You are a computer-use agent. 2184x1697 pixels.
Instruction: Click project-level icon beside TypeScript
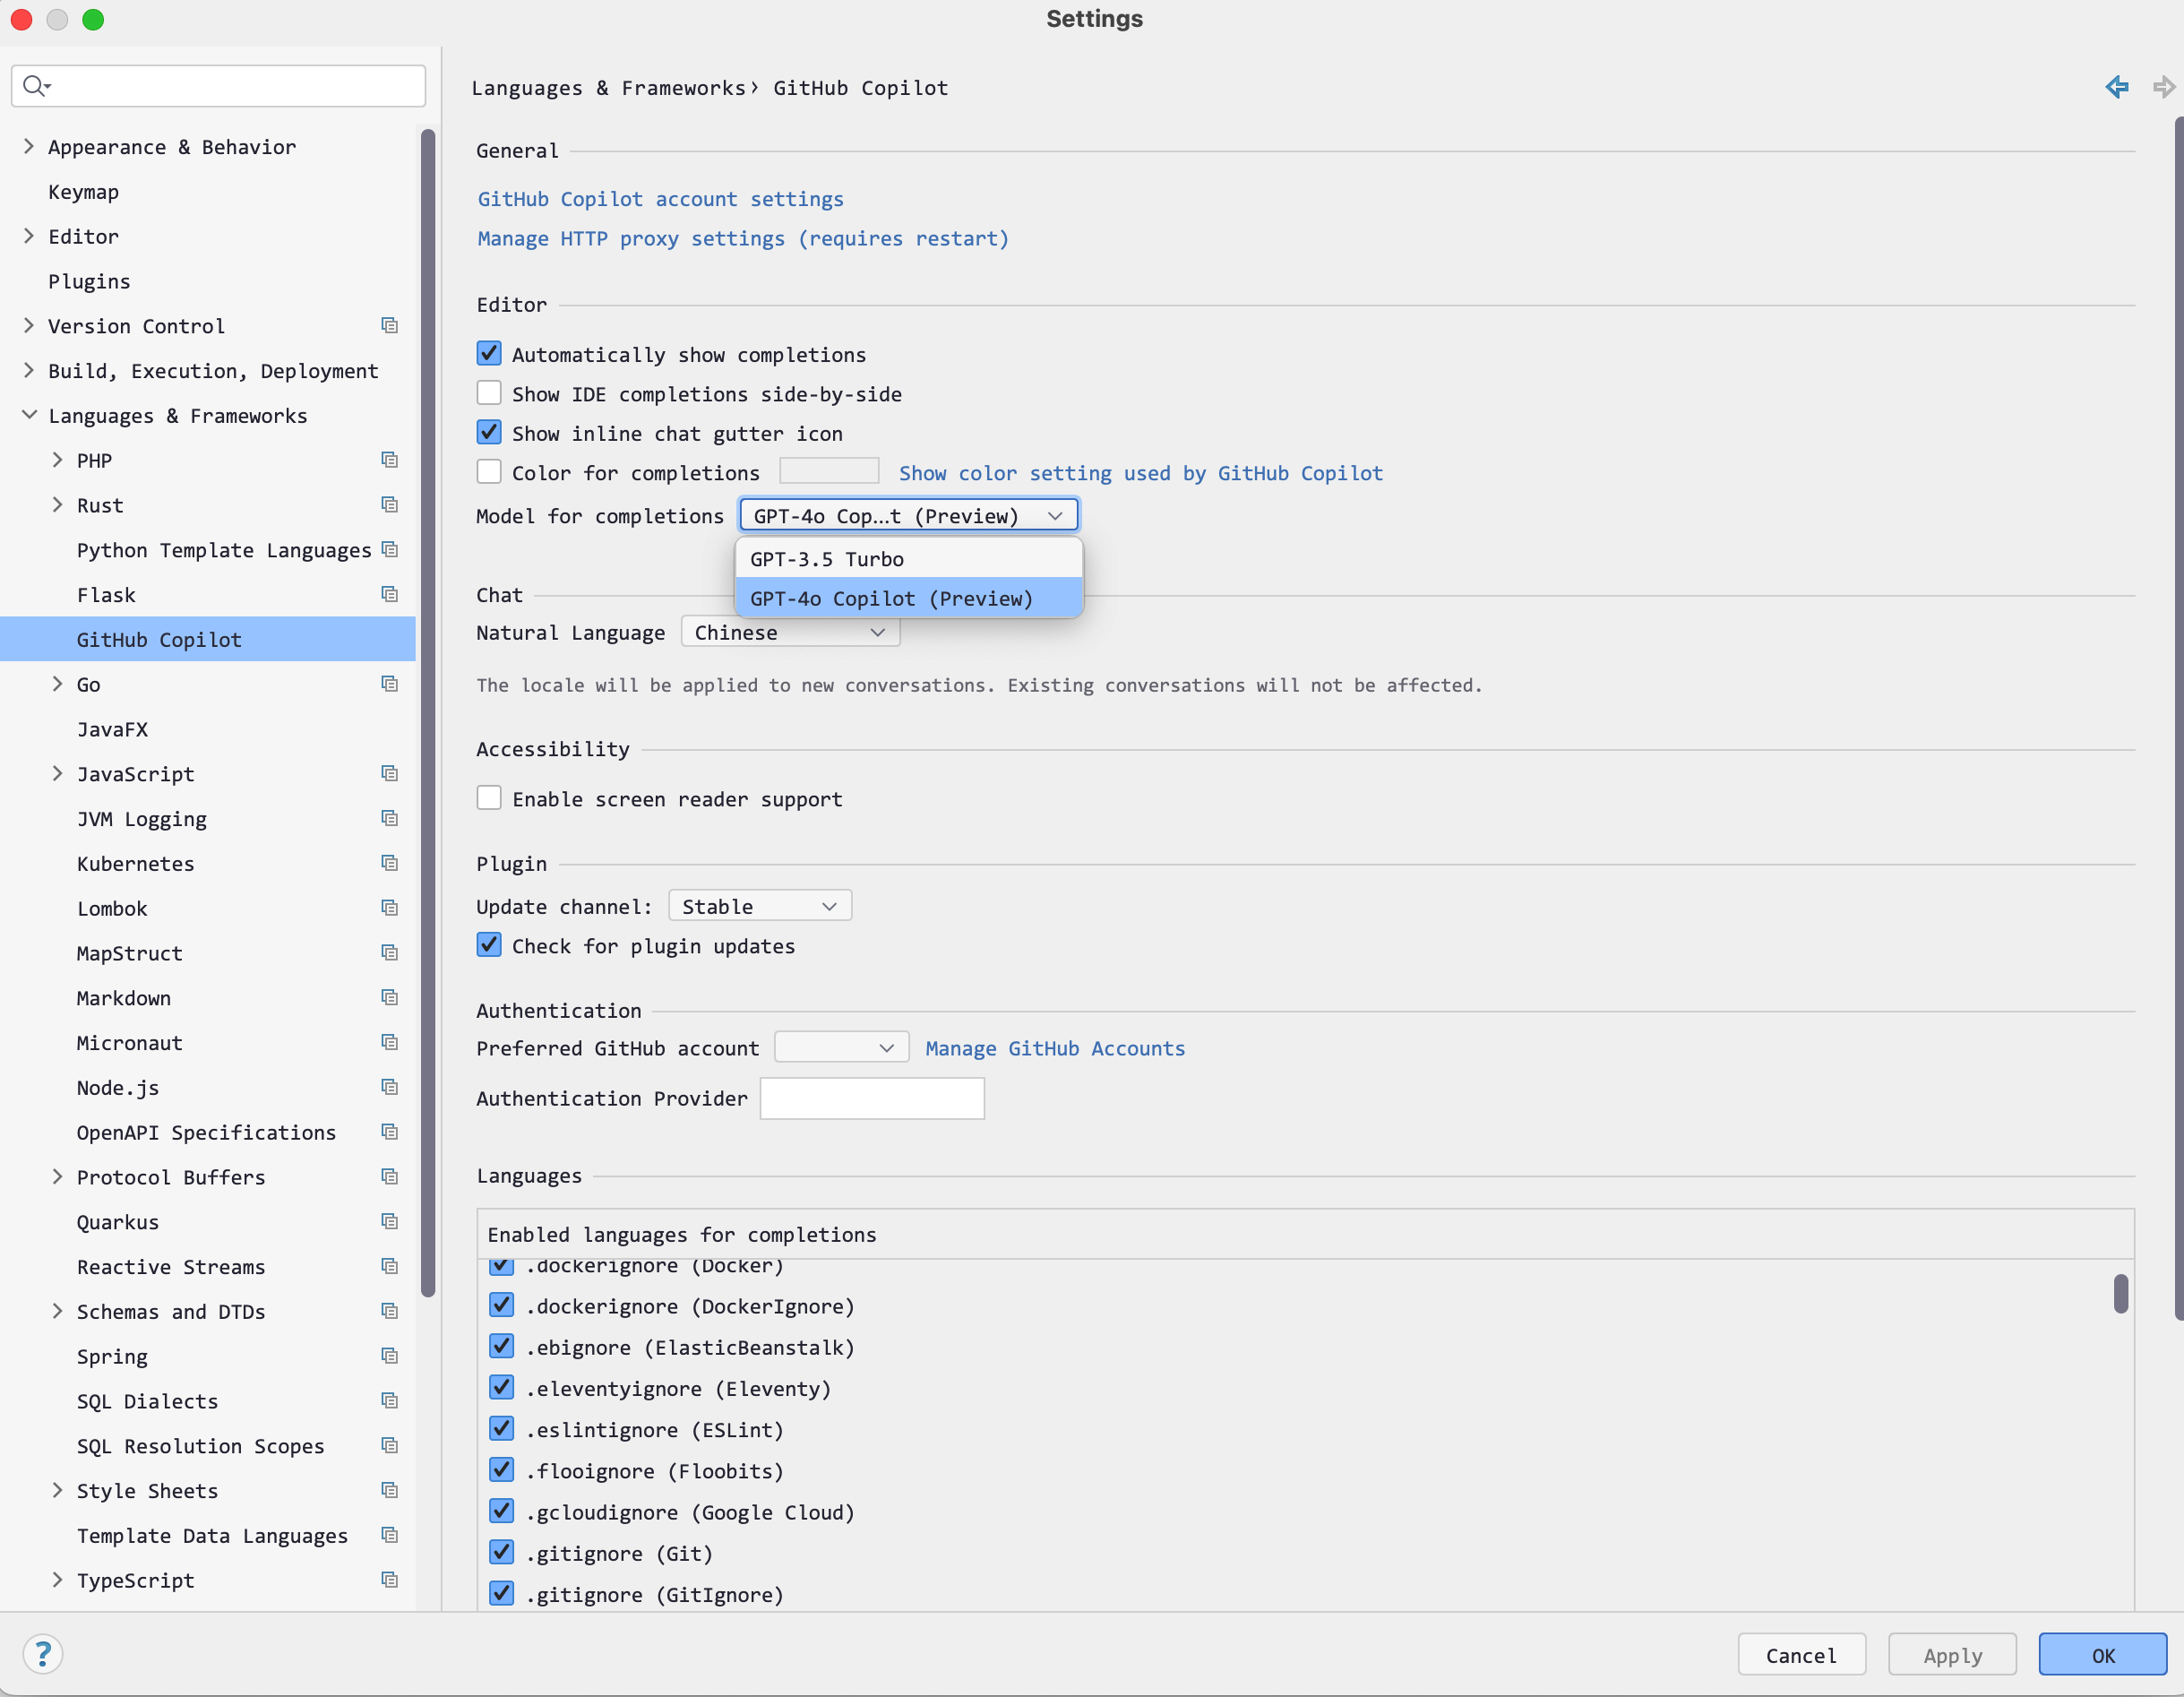tap(390, 1580)
